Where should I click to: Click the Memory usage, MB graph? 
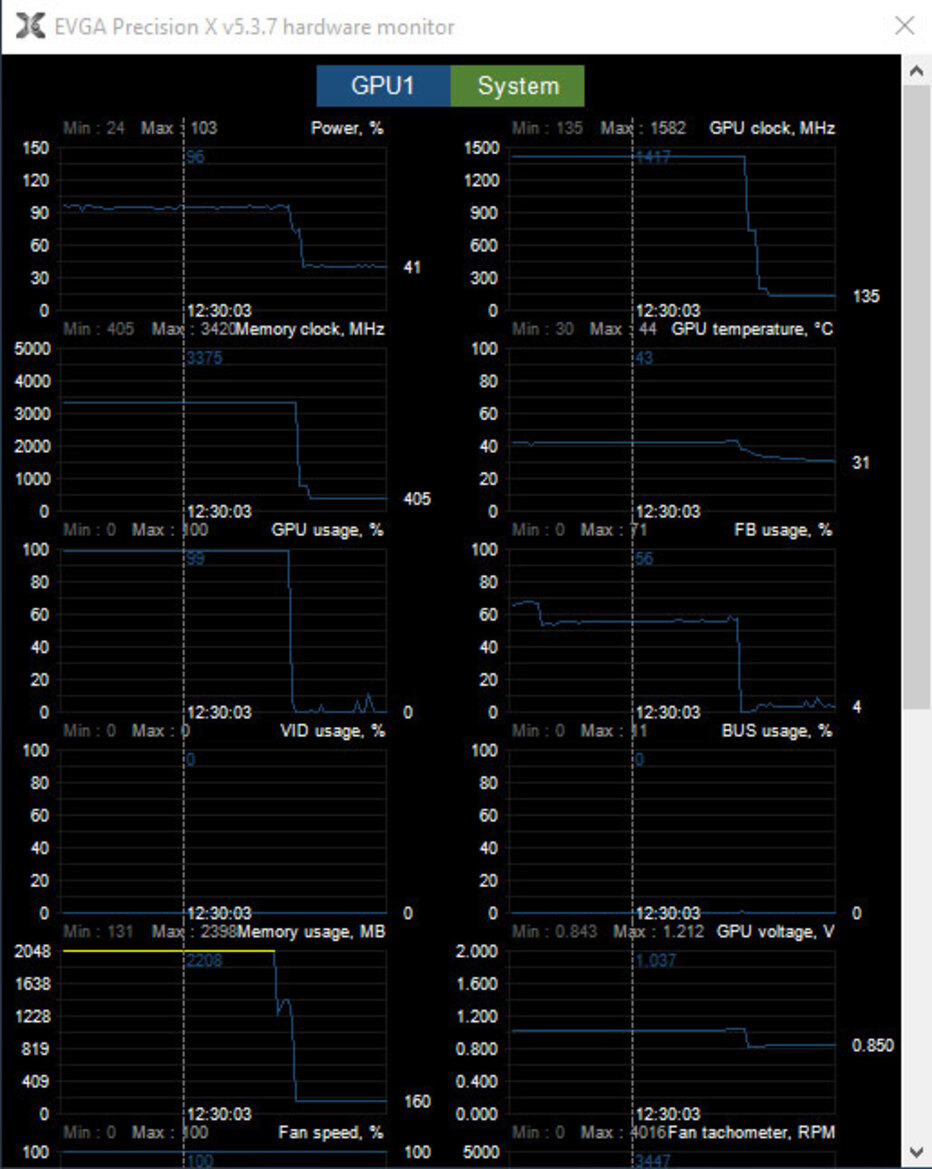223,1032
